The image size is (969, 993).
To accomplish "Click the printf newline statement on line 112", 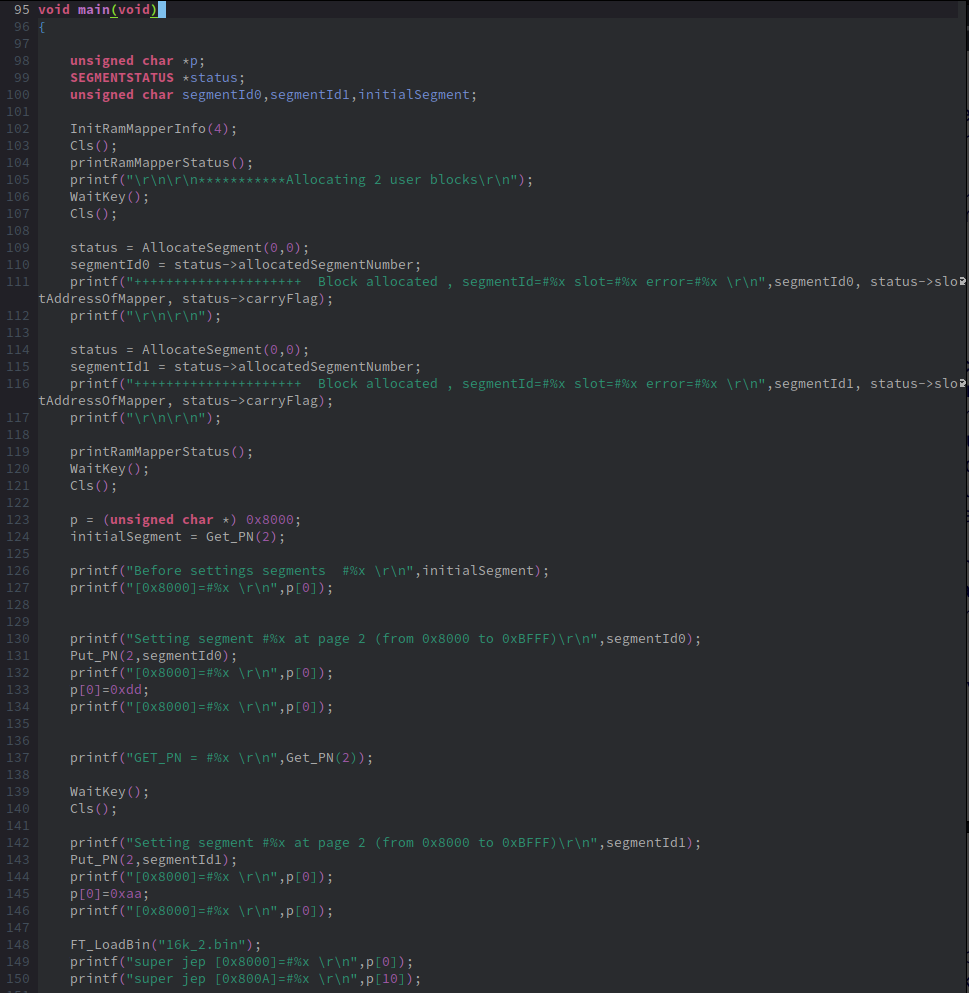I will coord(146,316).
